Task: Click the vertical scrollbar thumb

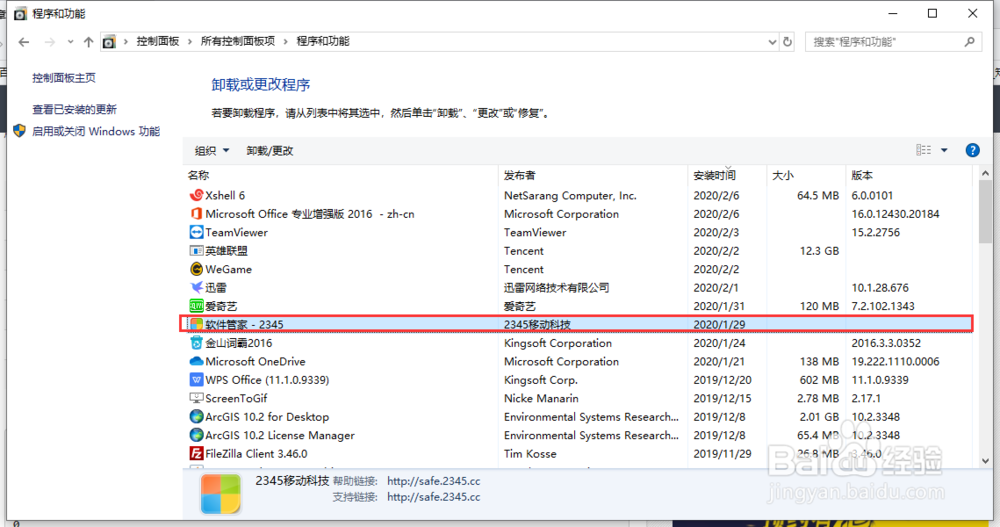Action: (x=985, y=212)
